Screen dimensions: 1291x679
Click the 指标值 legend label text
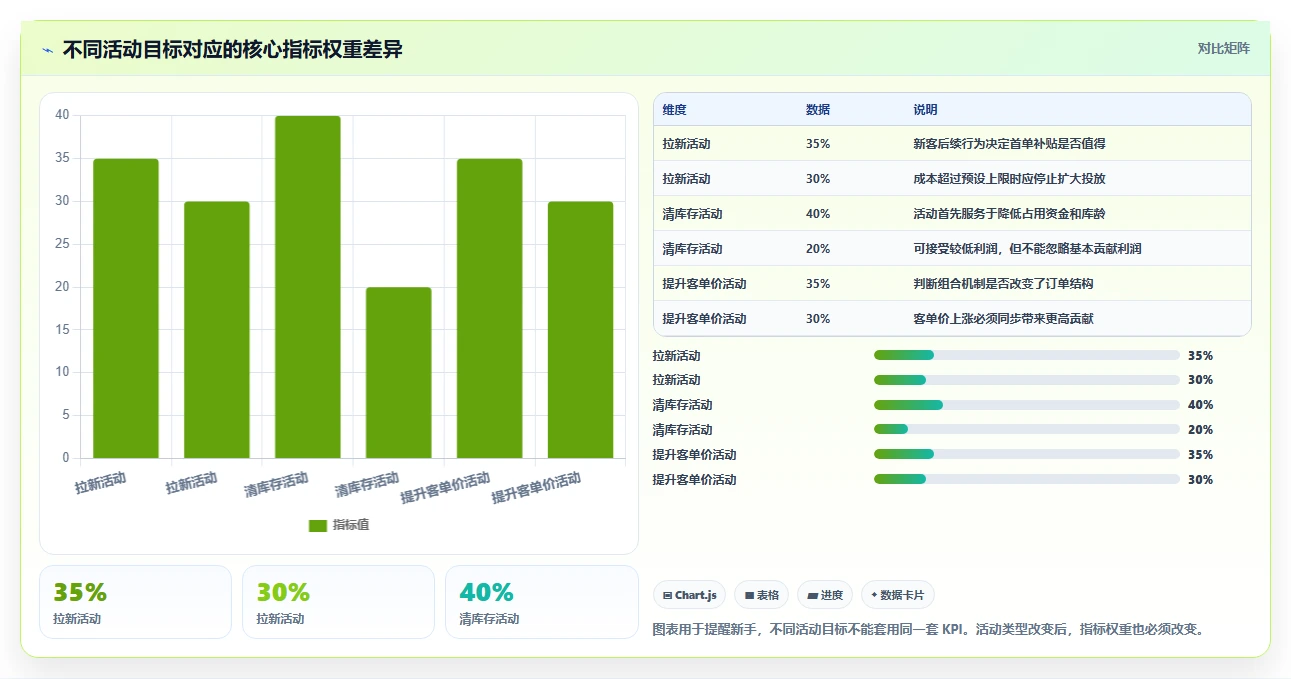pos(351,525)
